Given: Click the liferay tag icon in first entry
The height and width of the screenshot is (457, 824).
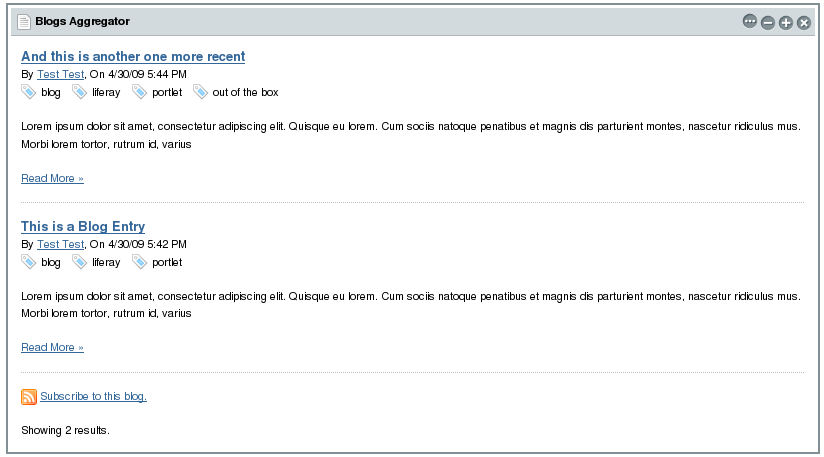Looking at the screenshot, I should point(80,92).
